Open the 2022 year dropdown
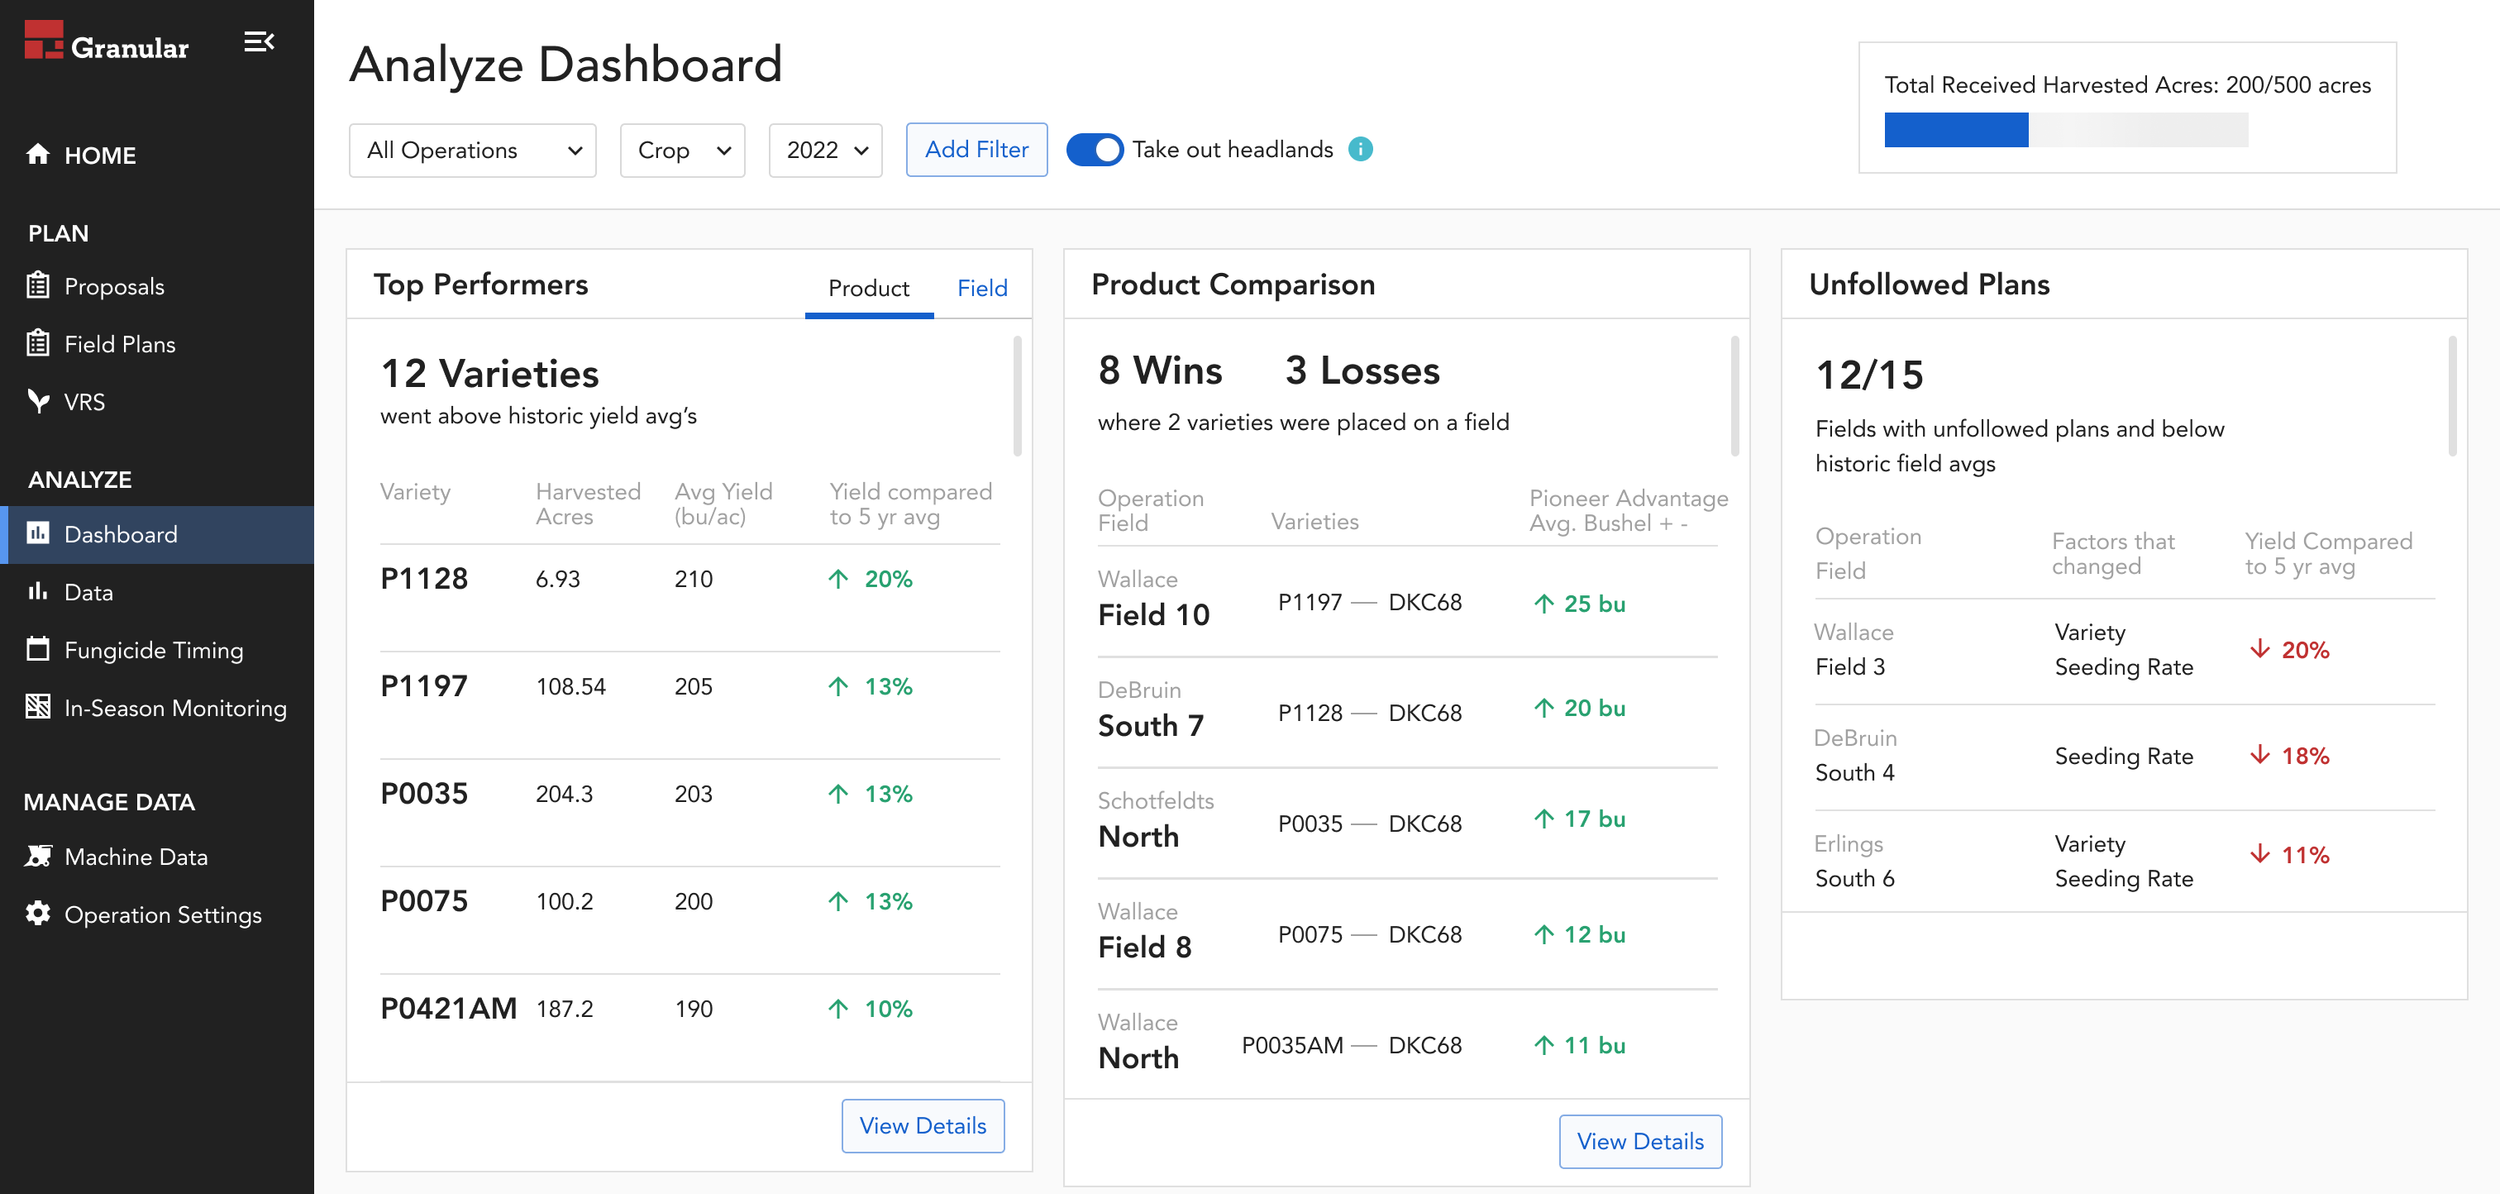The width and height of the screenshot is (2500, 1194). pyautogui.click(x=825, y=150)
